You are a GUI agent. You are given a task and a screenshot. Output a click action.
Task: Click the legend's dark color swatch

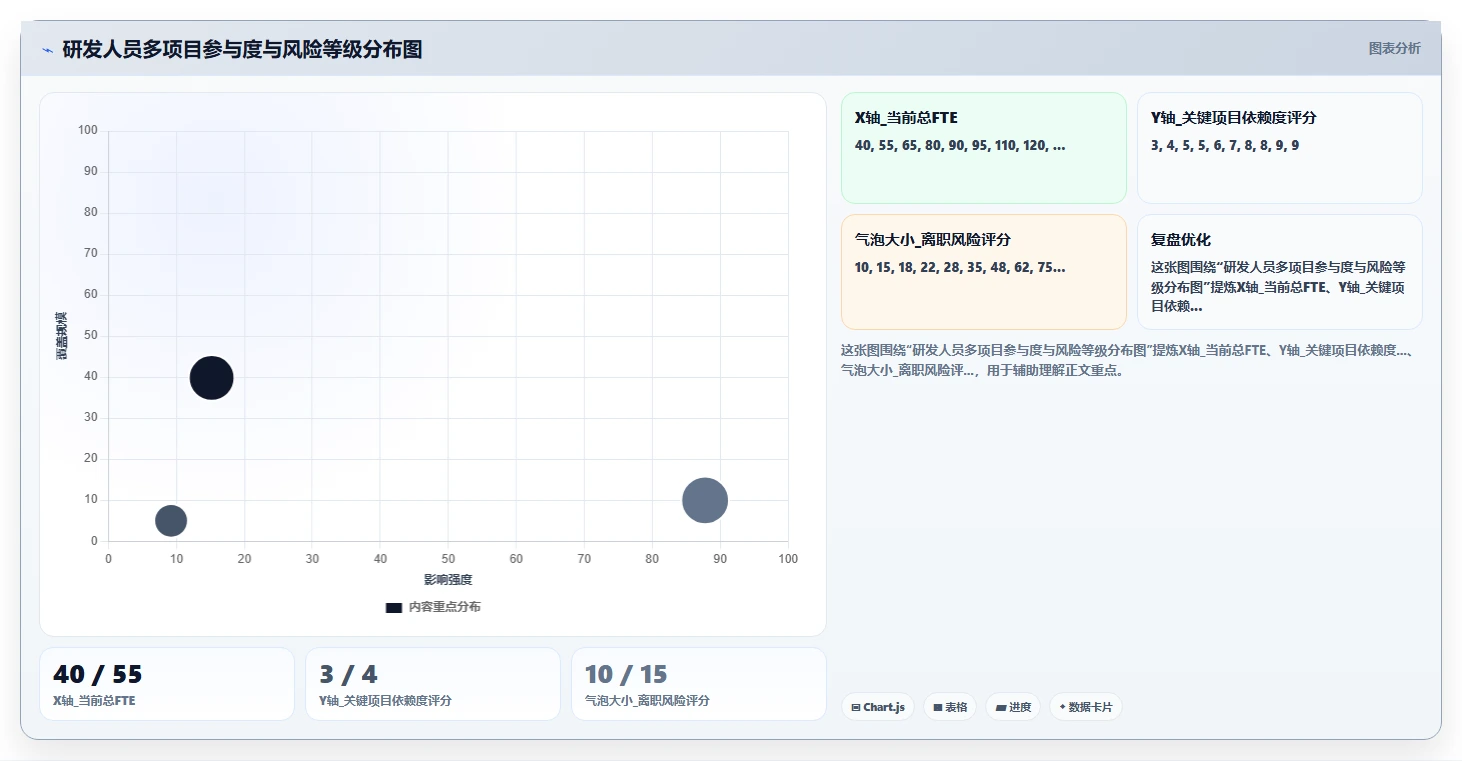(x=394, y=607)
